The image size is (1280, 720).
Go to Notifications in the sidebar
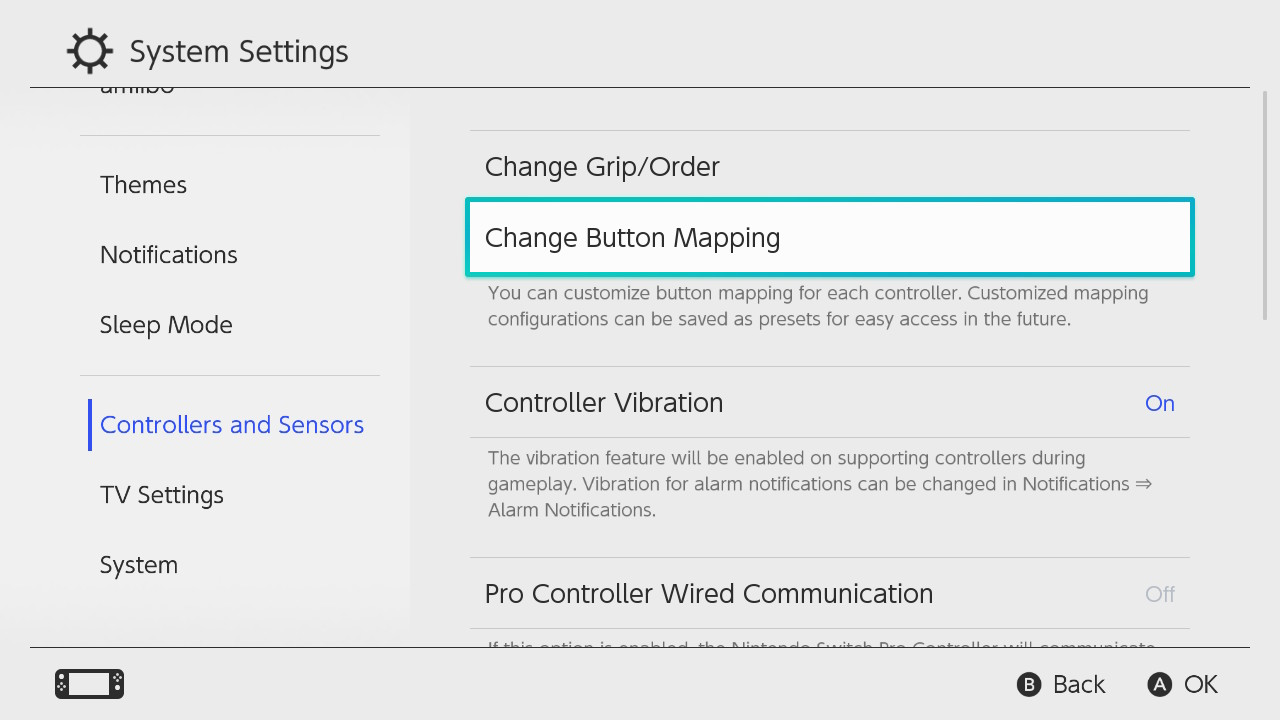[168, 255]
